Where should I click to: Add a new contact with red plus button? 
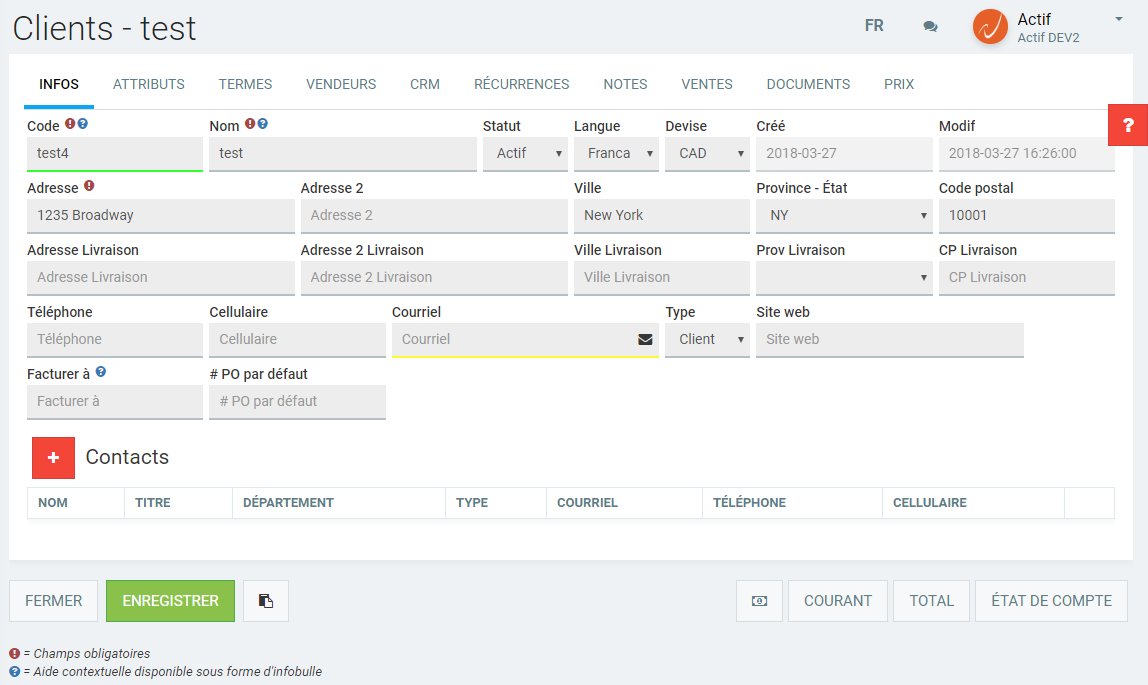point(54,458)
